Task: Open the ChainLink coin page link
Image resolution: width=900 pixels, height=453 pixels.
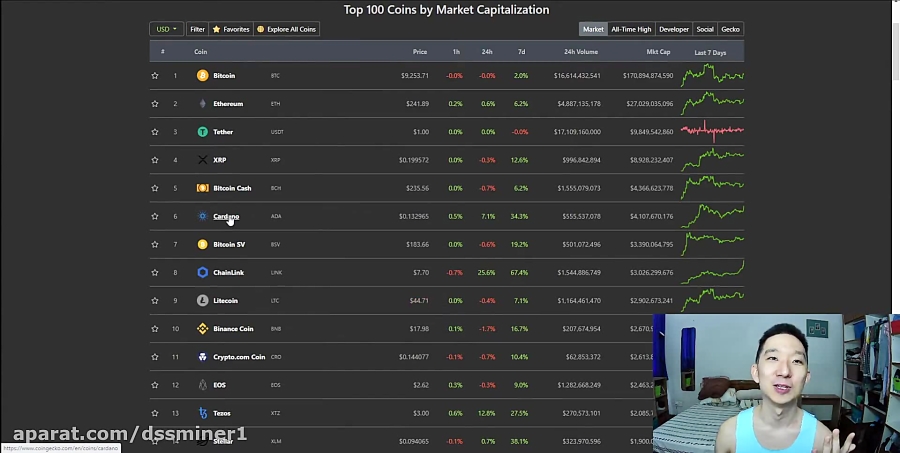Action: pos(228,272)
